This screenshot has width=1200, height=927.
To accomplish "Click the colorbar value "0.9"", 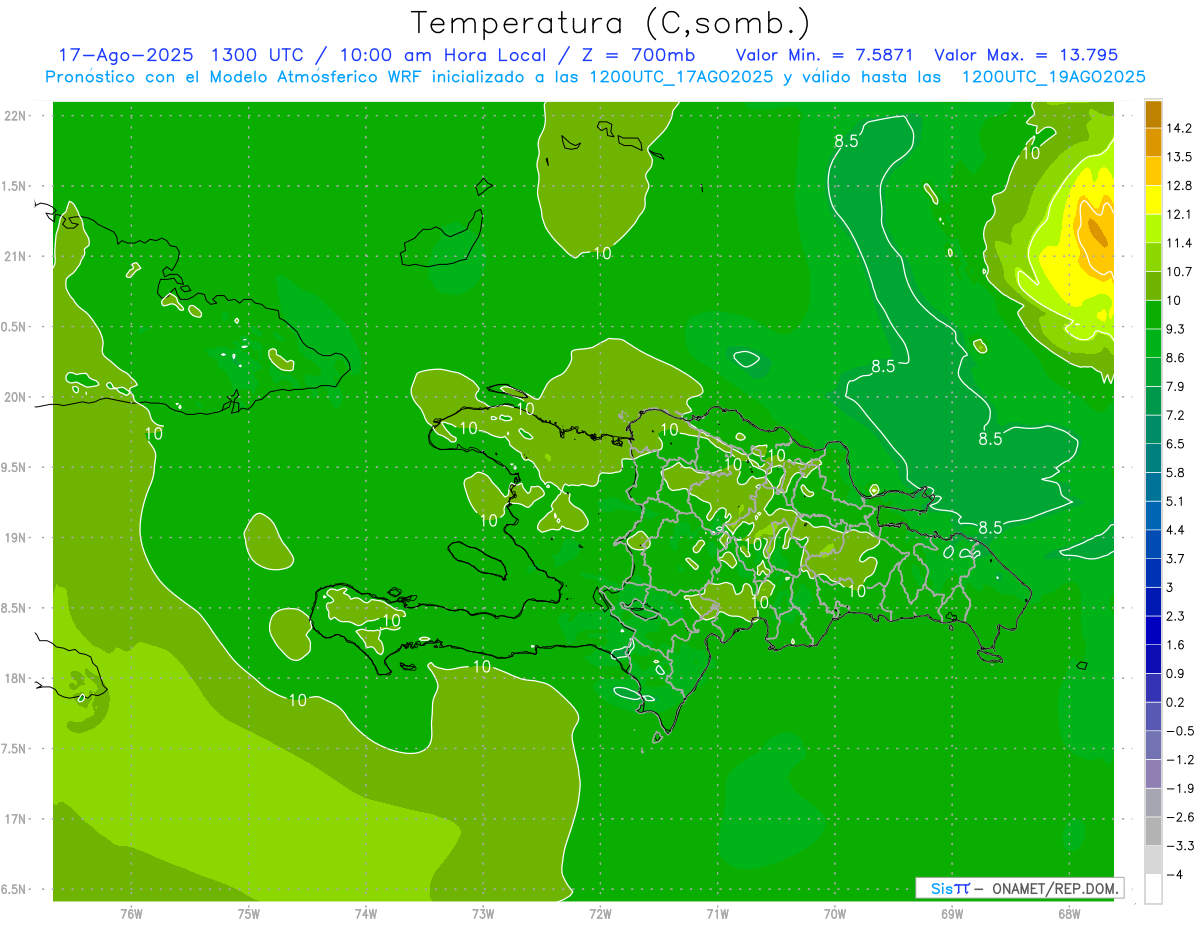I will (x=1176, y=673).
